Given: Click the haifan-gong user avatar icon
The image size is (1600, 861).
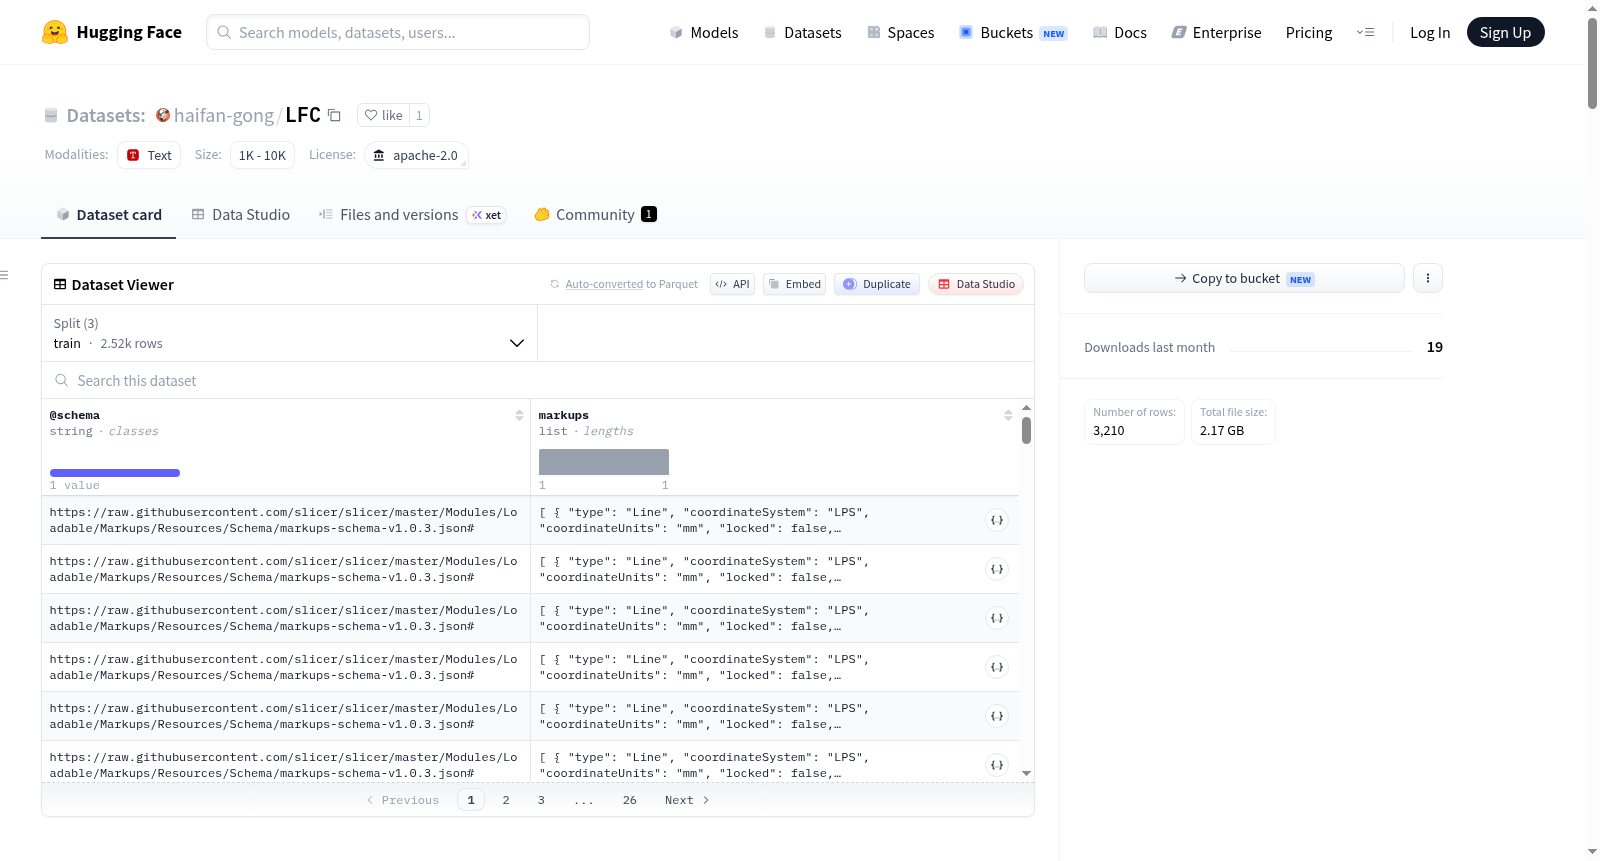Looking at the screenshot, I should [163, 115].
